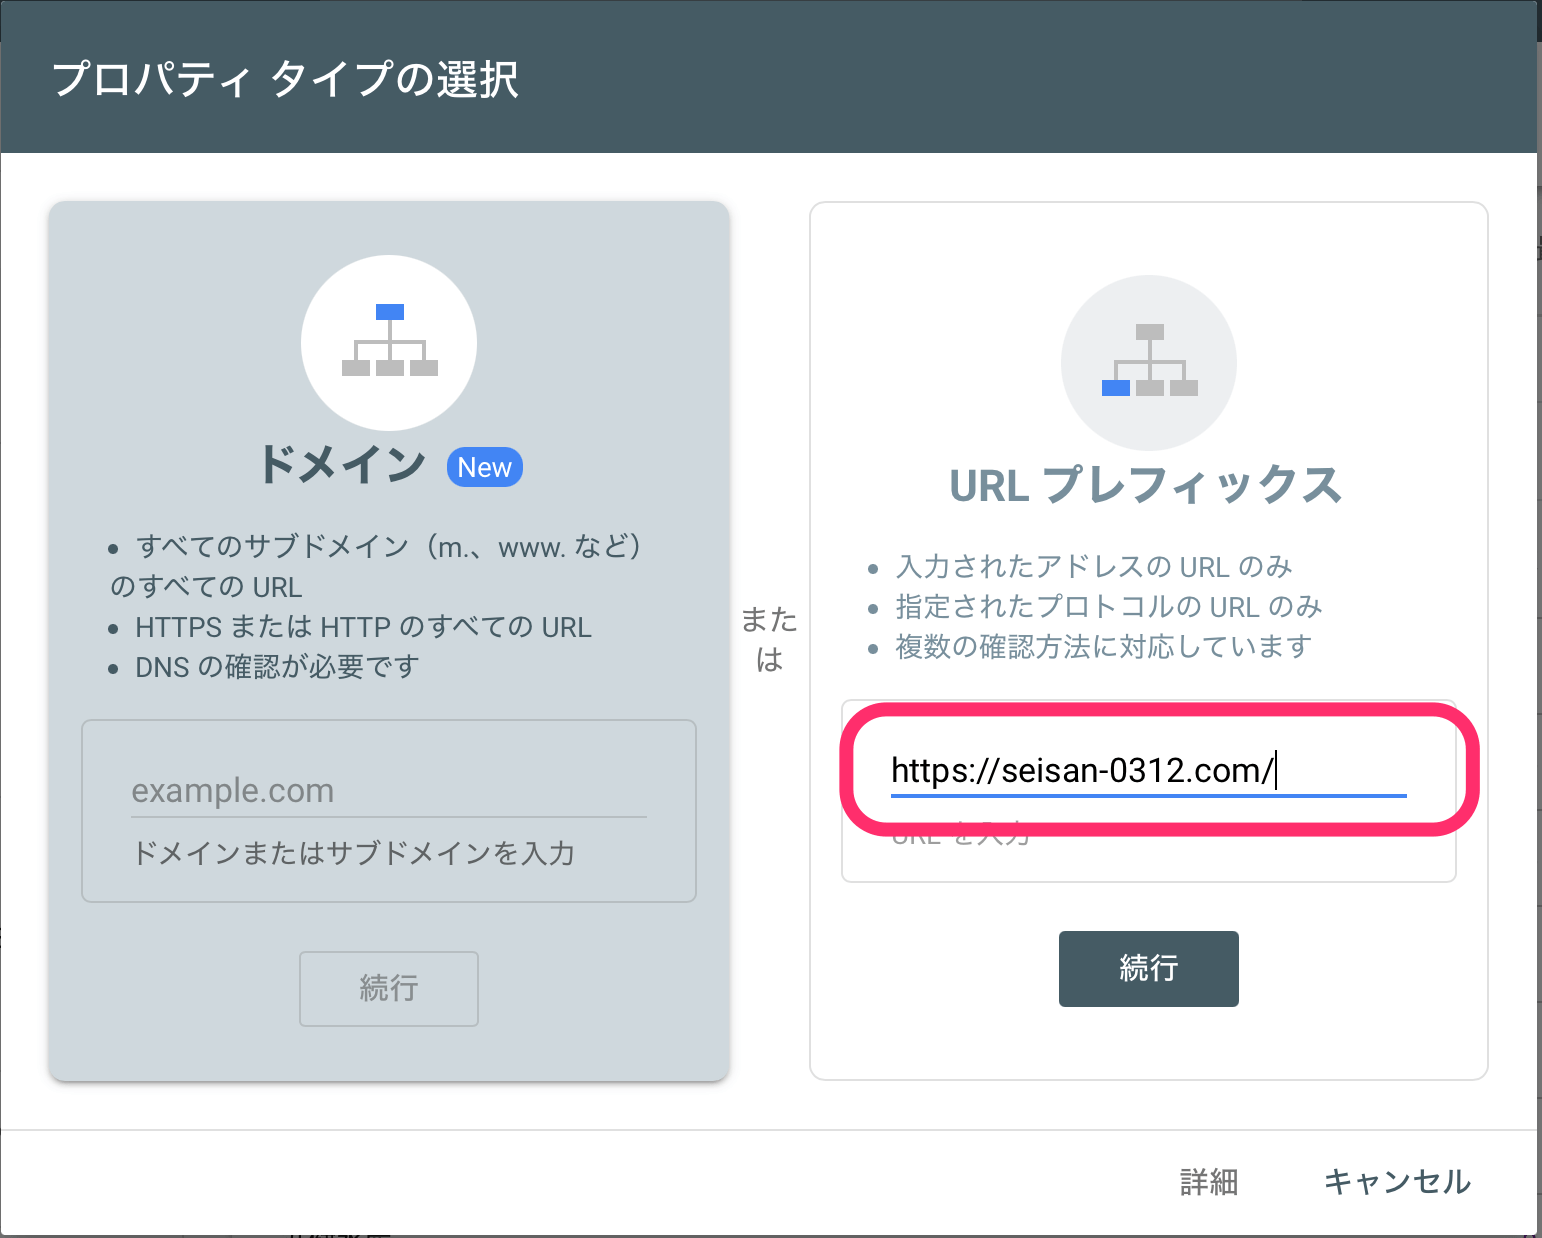Choose the domain verification option panel

coord(388,640)
